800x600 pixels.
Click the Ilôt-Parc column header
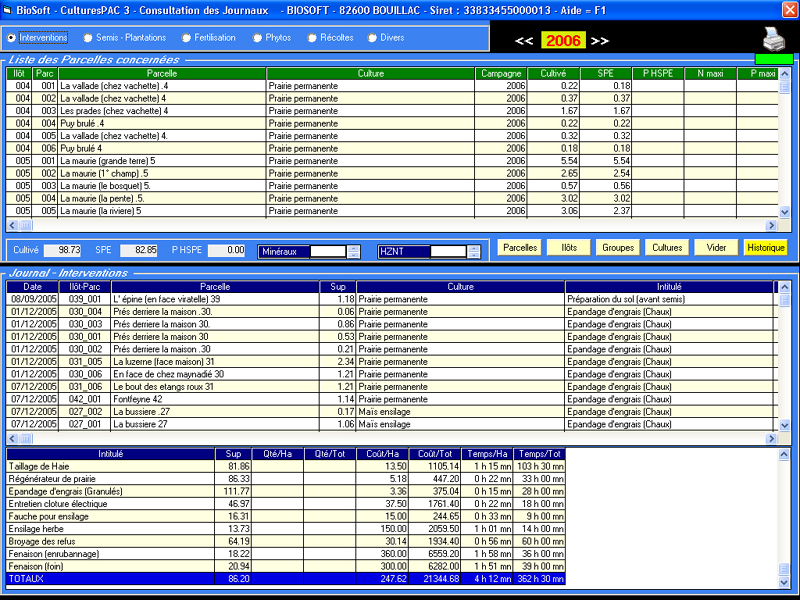click(85, 287)
